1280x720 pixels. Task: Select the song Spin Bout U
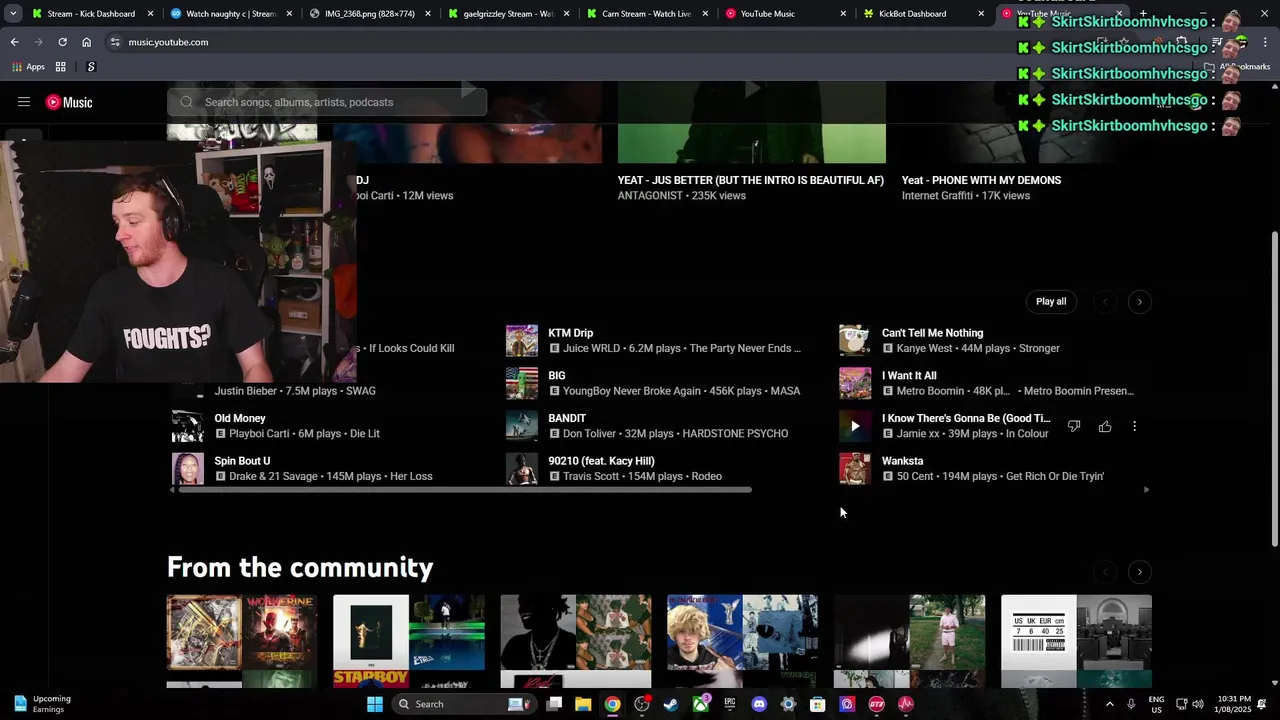pyautogui.click(x=242, y=461)
